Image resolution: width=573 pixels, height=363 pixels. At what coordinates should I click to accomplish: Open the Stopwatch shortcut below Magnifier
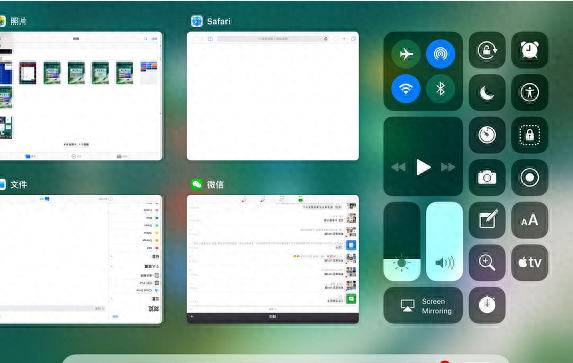point(487,305)
